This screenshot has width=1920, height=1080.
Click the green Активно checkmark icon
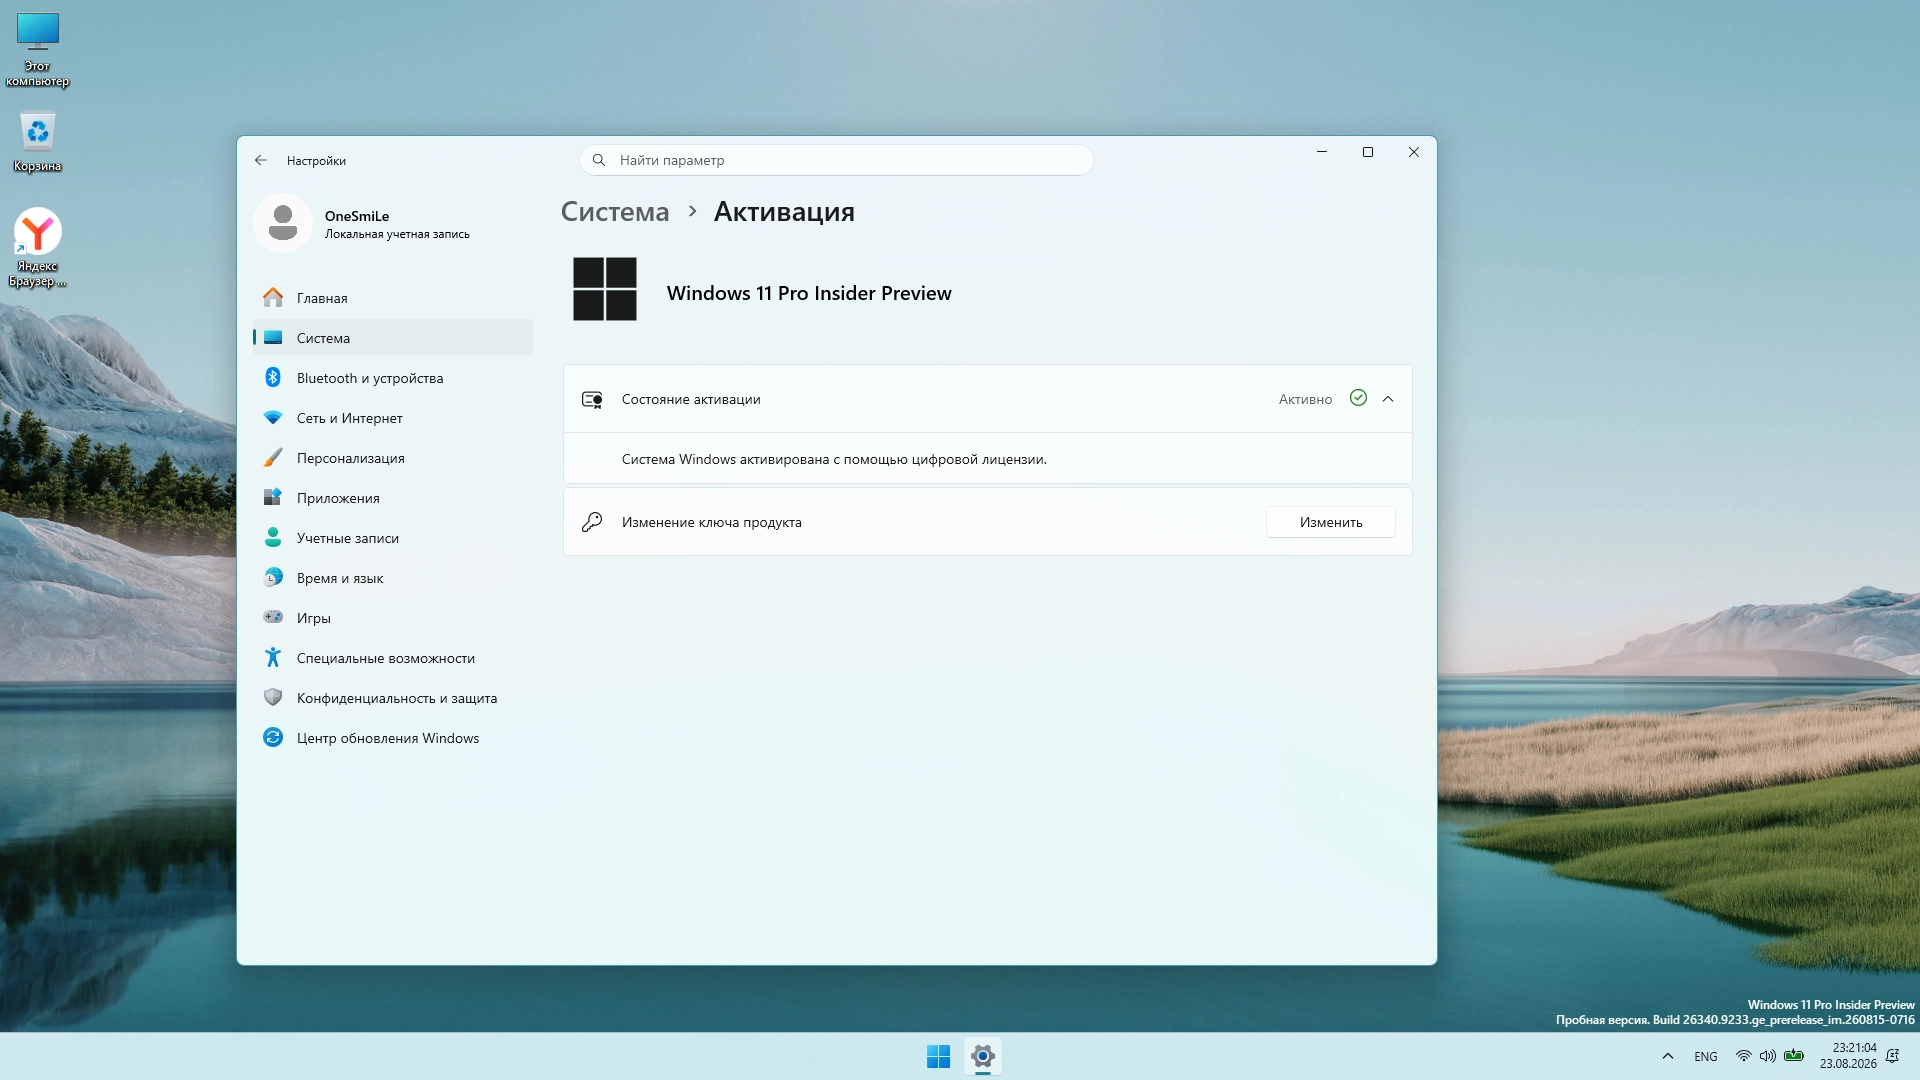click(x=1358, y=398)
